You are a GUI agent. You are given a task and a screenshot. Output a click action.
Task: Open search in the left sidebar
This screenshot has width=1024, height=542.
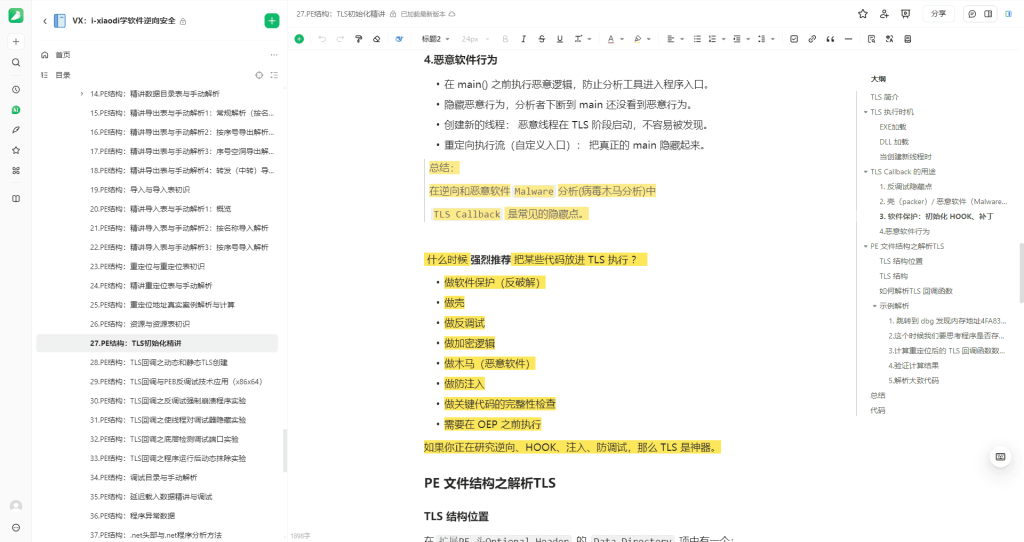pyautogui.click(x=16, y=62)
